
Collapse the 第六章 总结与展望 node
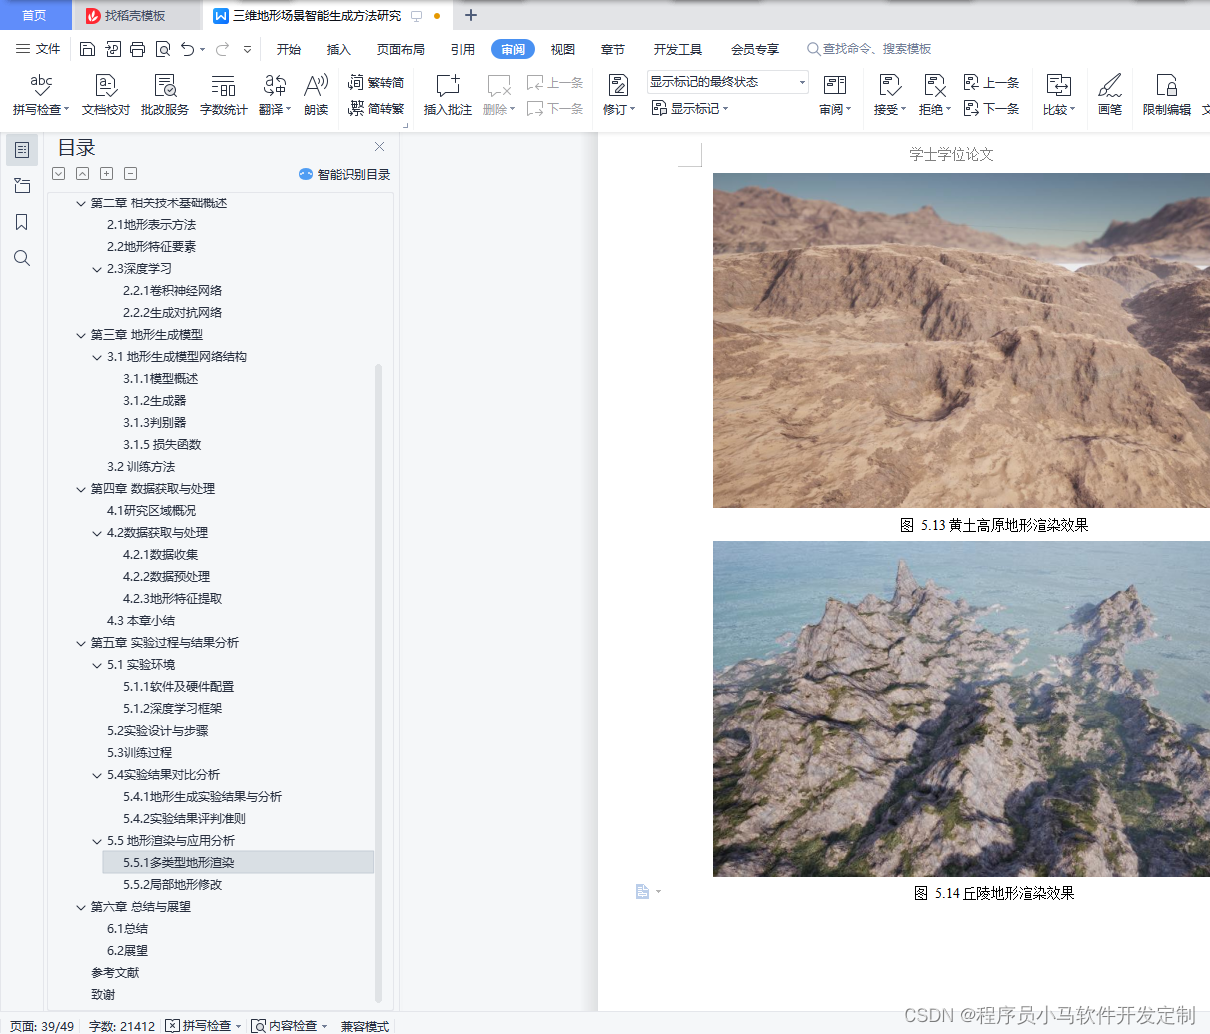click(81, 907)
